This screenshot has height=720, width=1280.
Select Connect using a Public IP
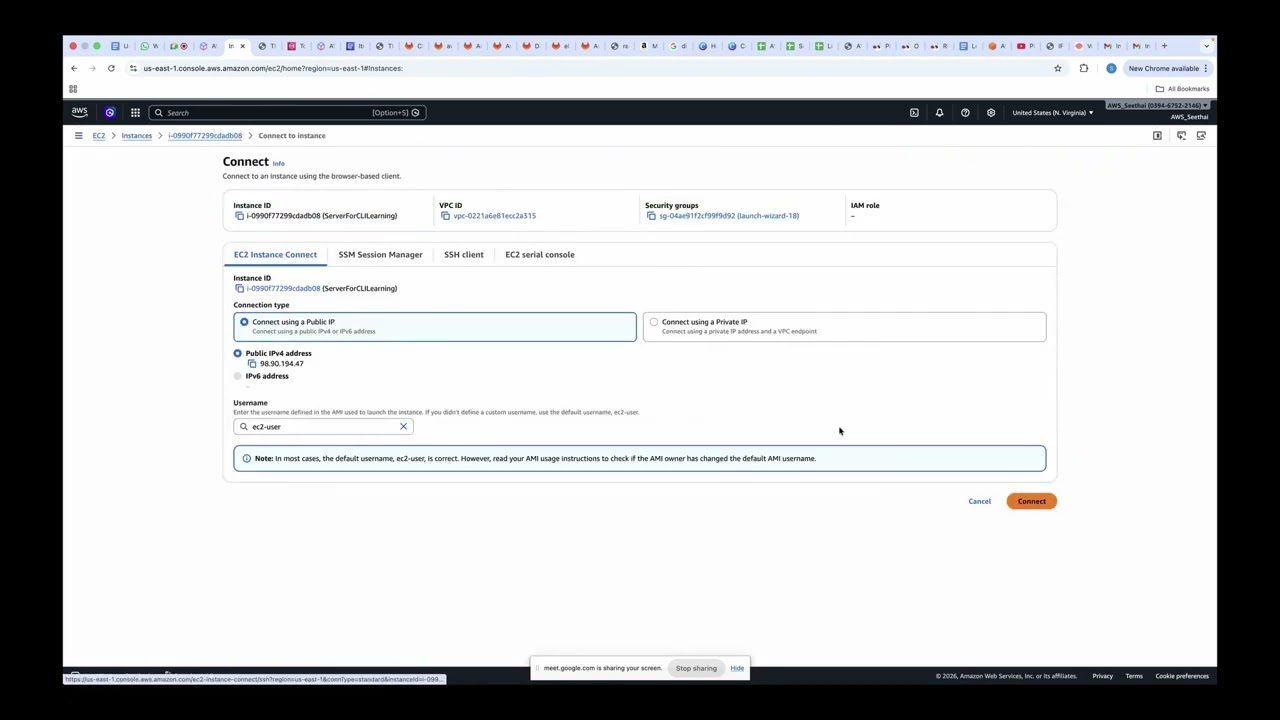435,327
